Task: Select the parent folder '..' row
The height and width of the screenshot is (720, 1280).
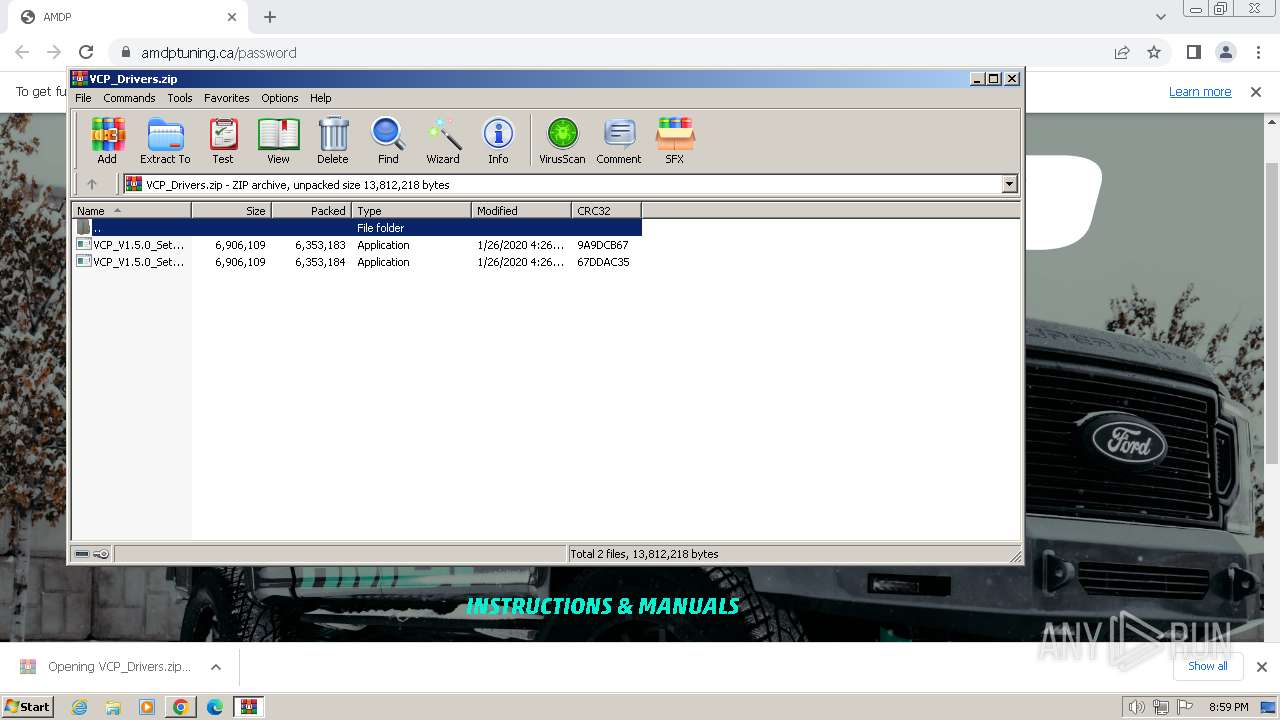Action: [x=357, y=228]
